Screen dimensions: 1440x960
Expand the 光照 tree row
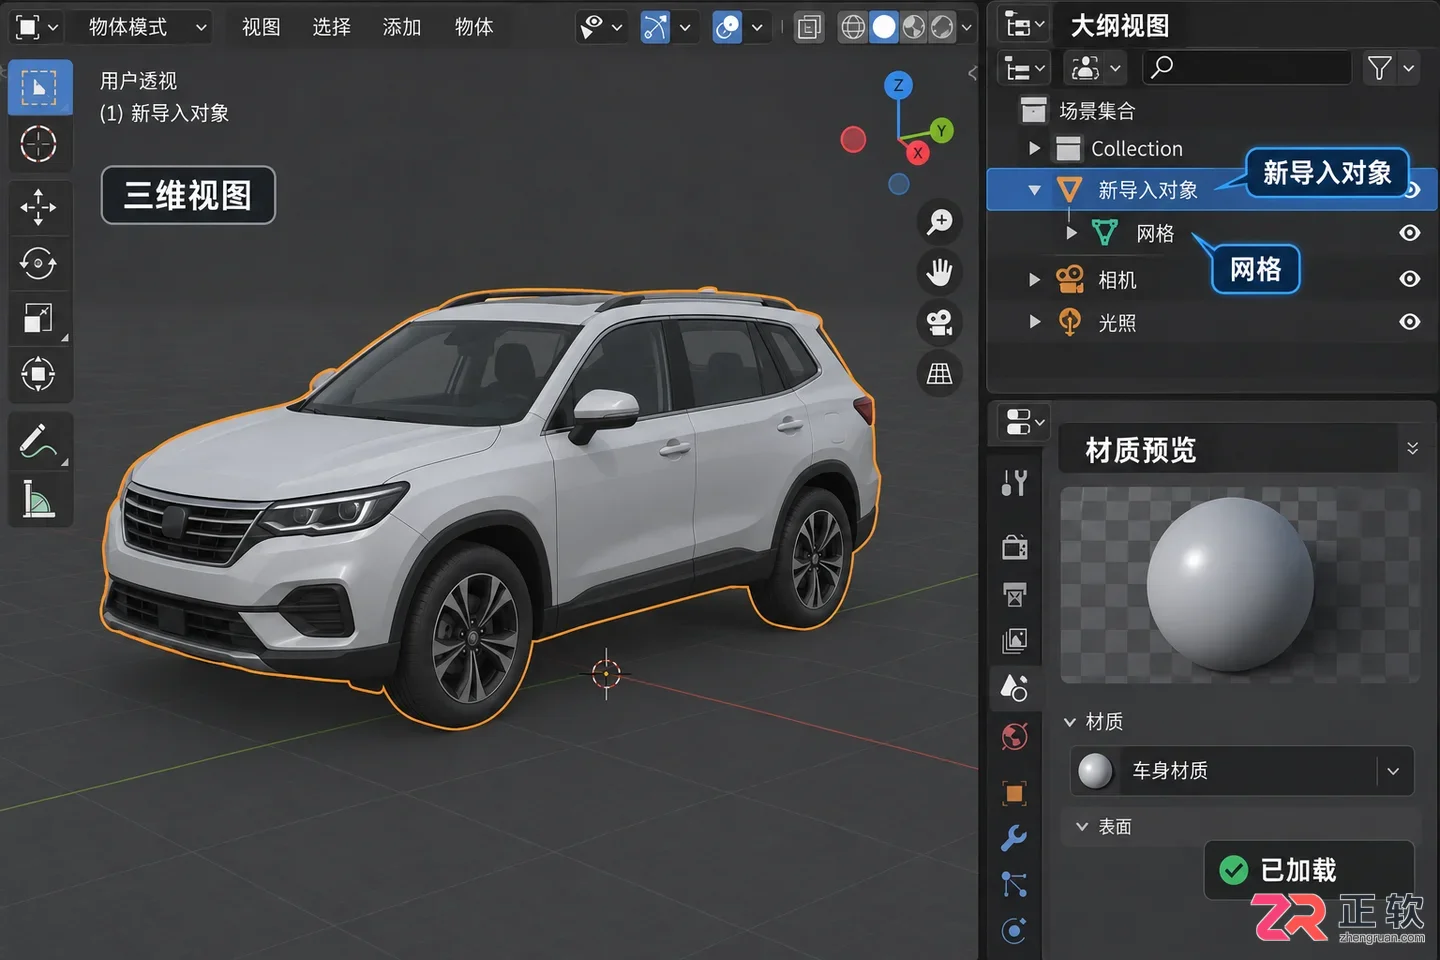(x=1035, y=322)
